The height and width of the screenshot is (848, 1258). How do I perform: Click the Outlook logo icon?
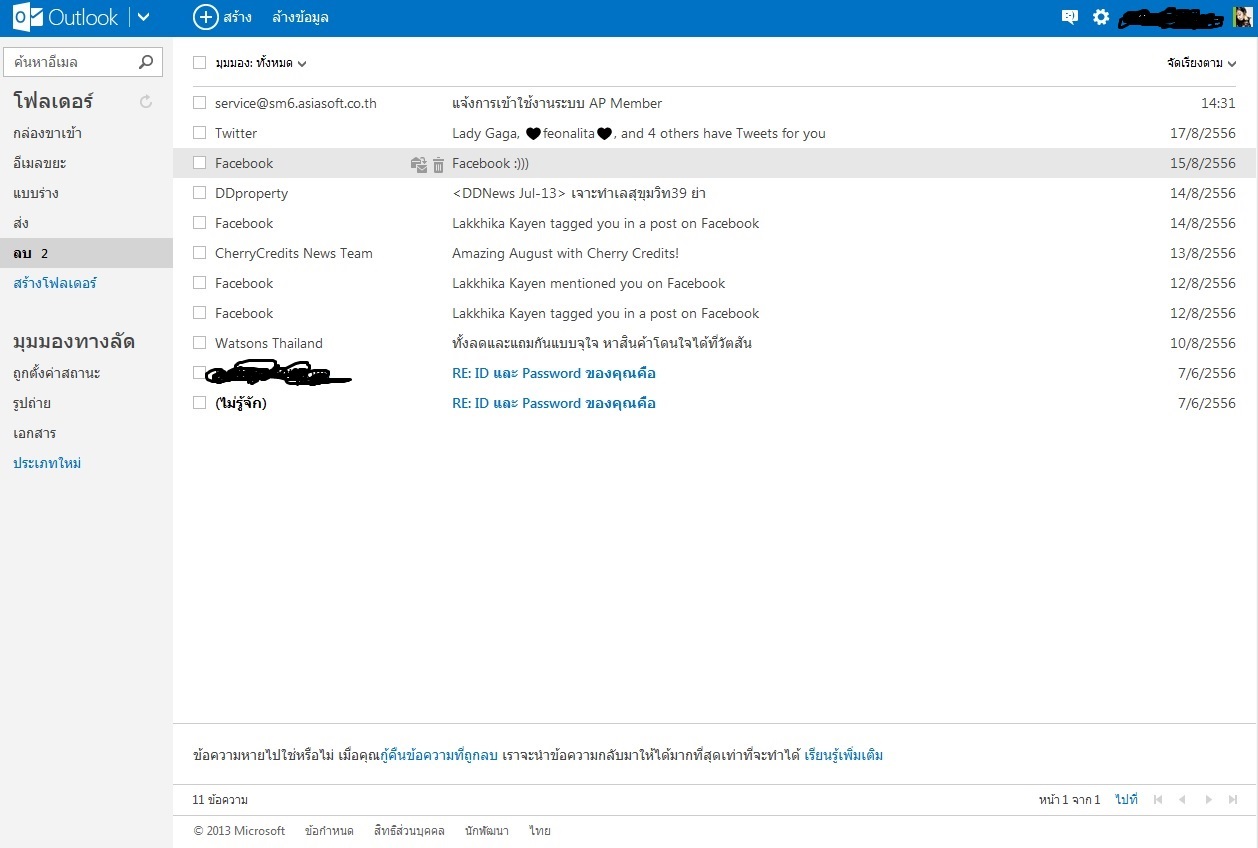point(28,17)
